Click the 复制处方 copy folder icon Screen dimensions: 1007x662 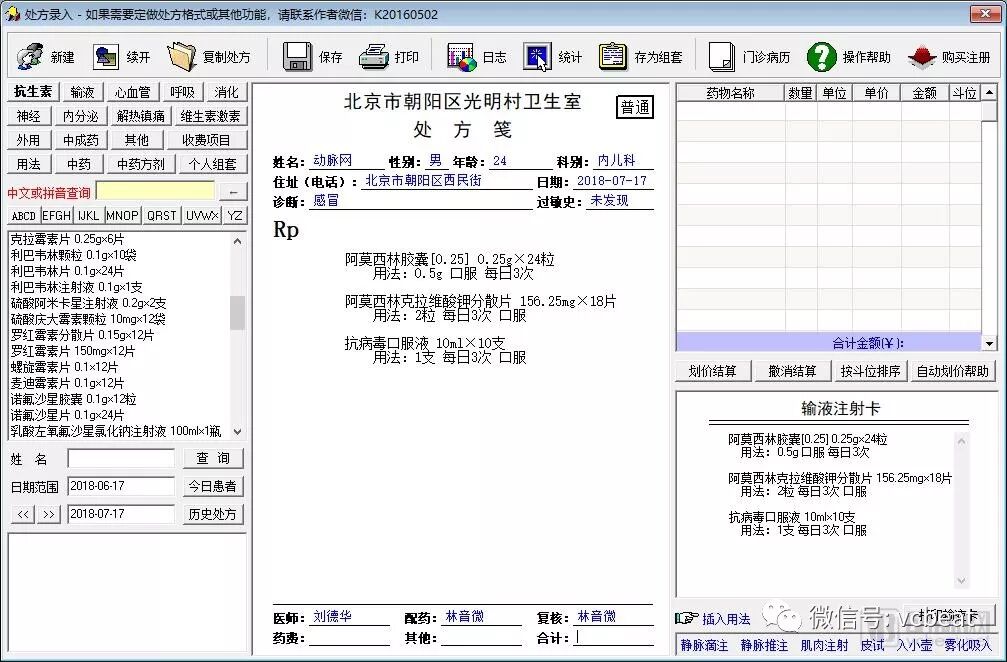click(182, 57)
